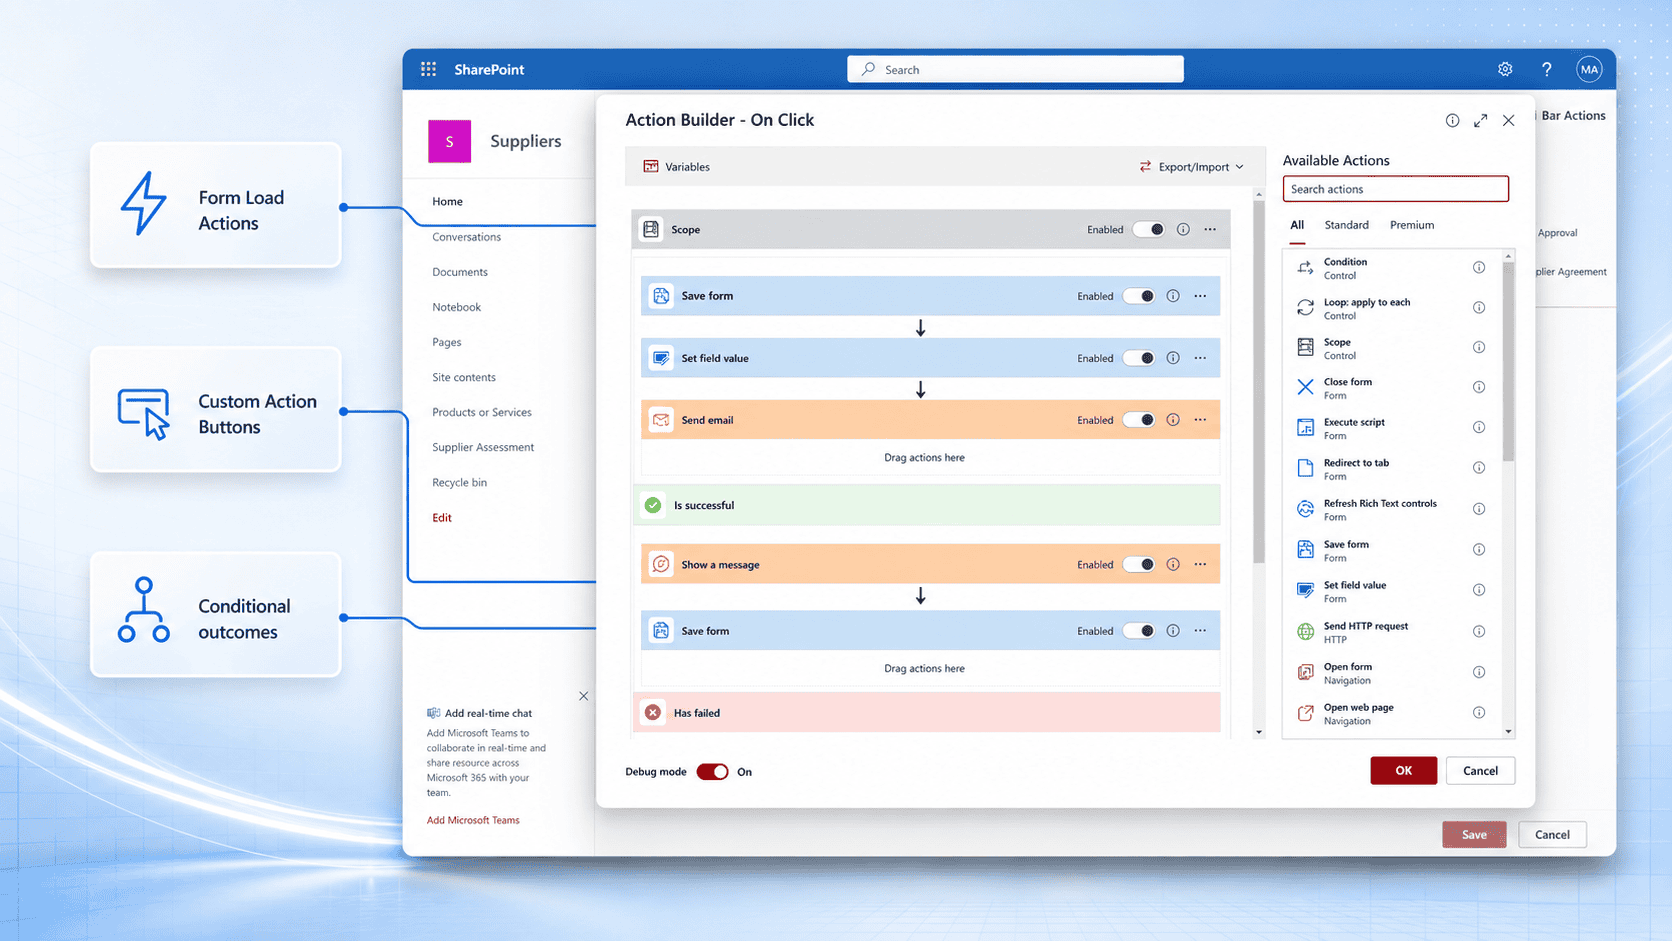
Task: Toggle Enabled on the Show a message step
Action: point(1139,564)
